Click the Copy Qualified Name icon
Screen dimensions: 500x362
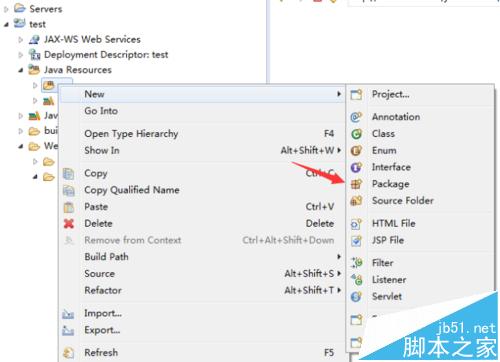68,190
